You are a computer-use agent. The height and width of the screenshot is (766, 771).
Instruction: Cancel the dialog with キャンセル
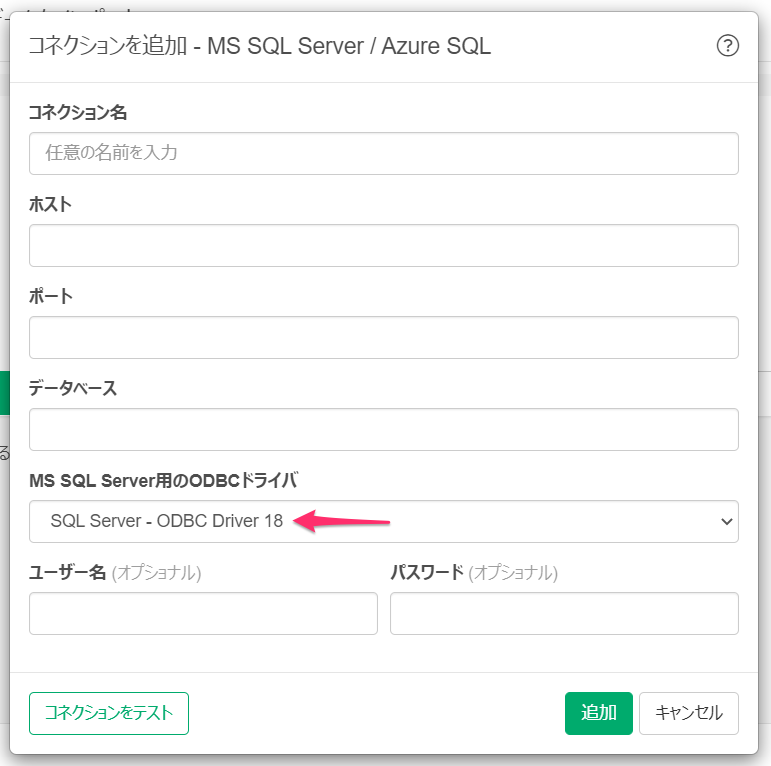(x=688, y=713)
